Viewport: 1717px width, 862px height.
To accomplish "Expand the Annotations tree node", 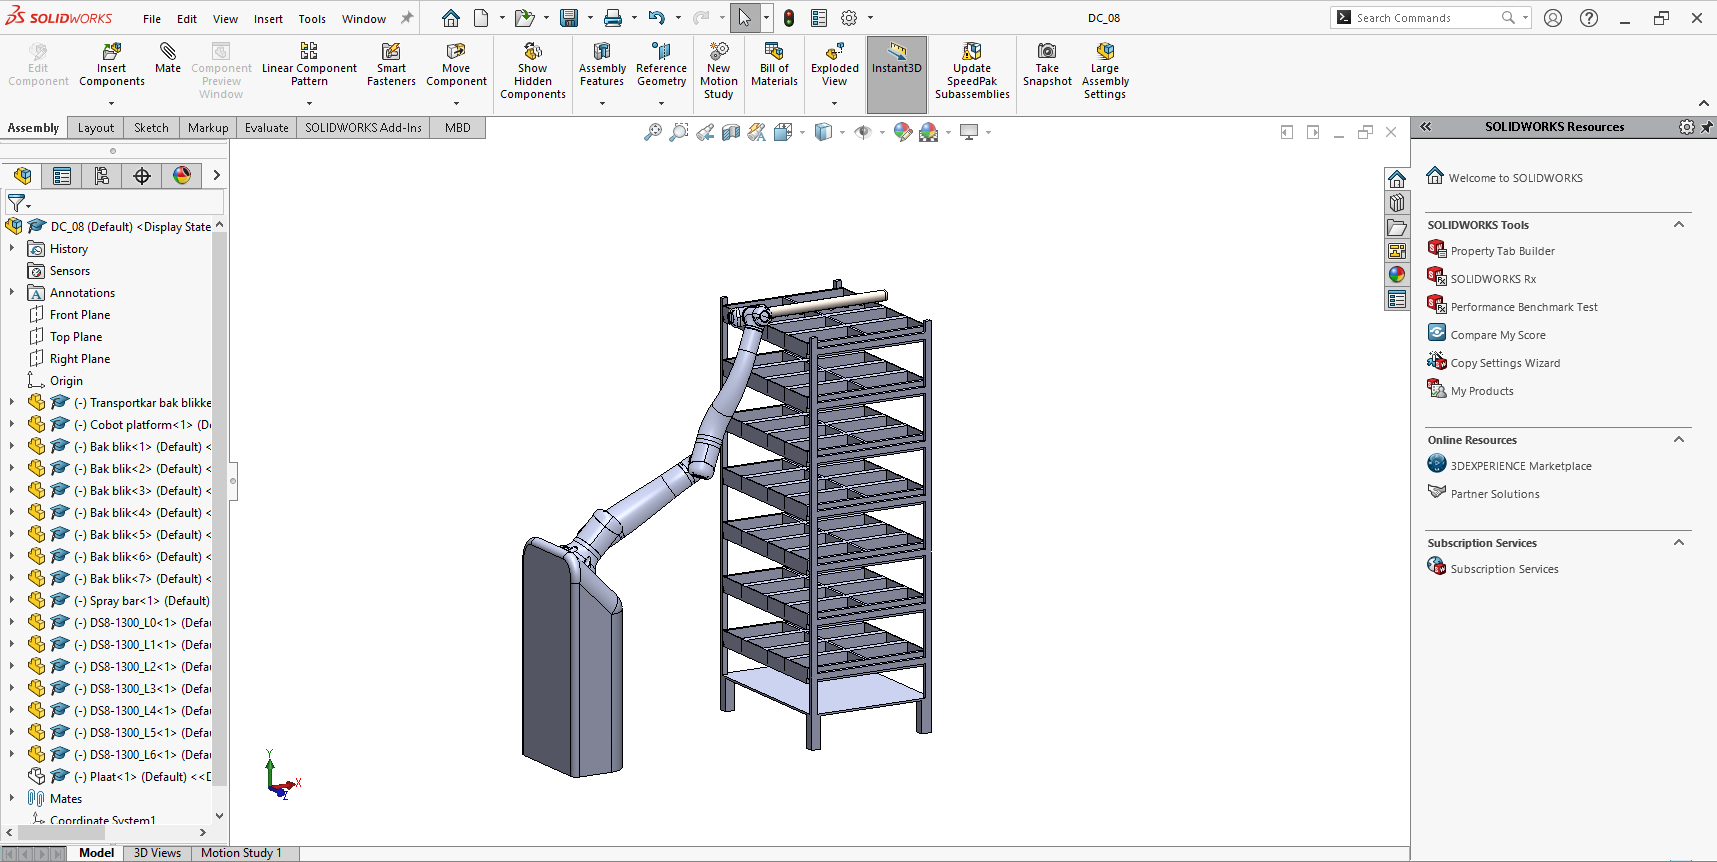I will [x=12, y=293].
